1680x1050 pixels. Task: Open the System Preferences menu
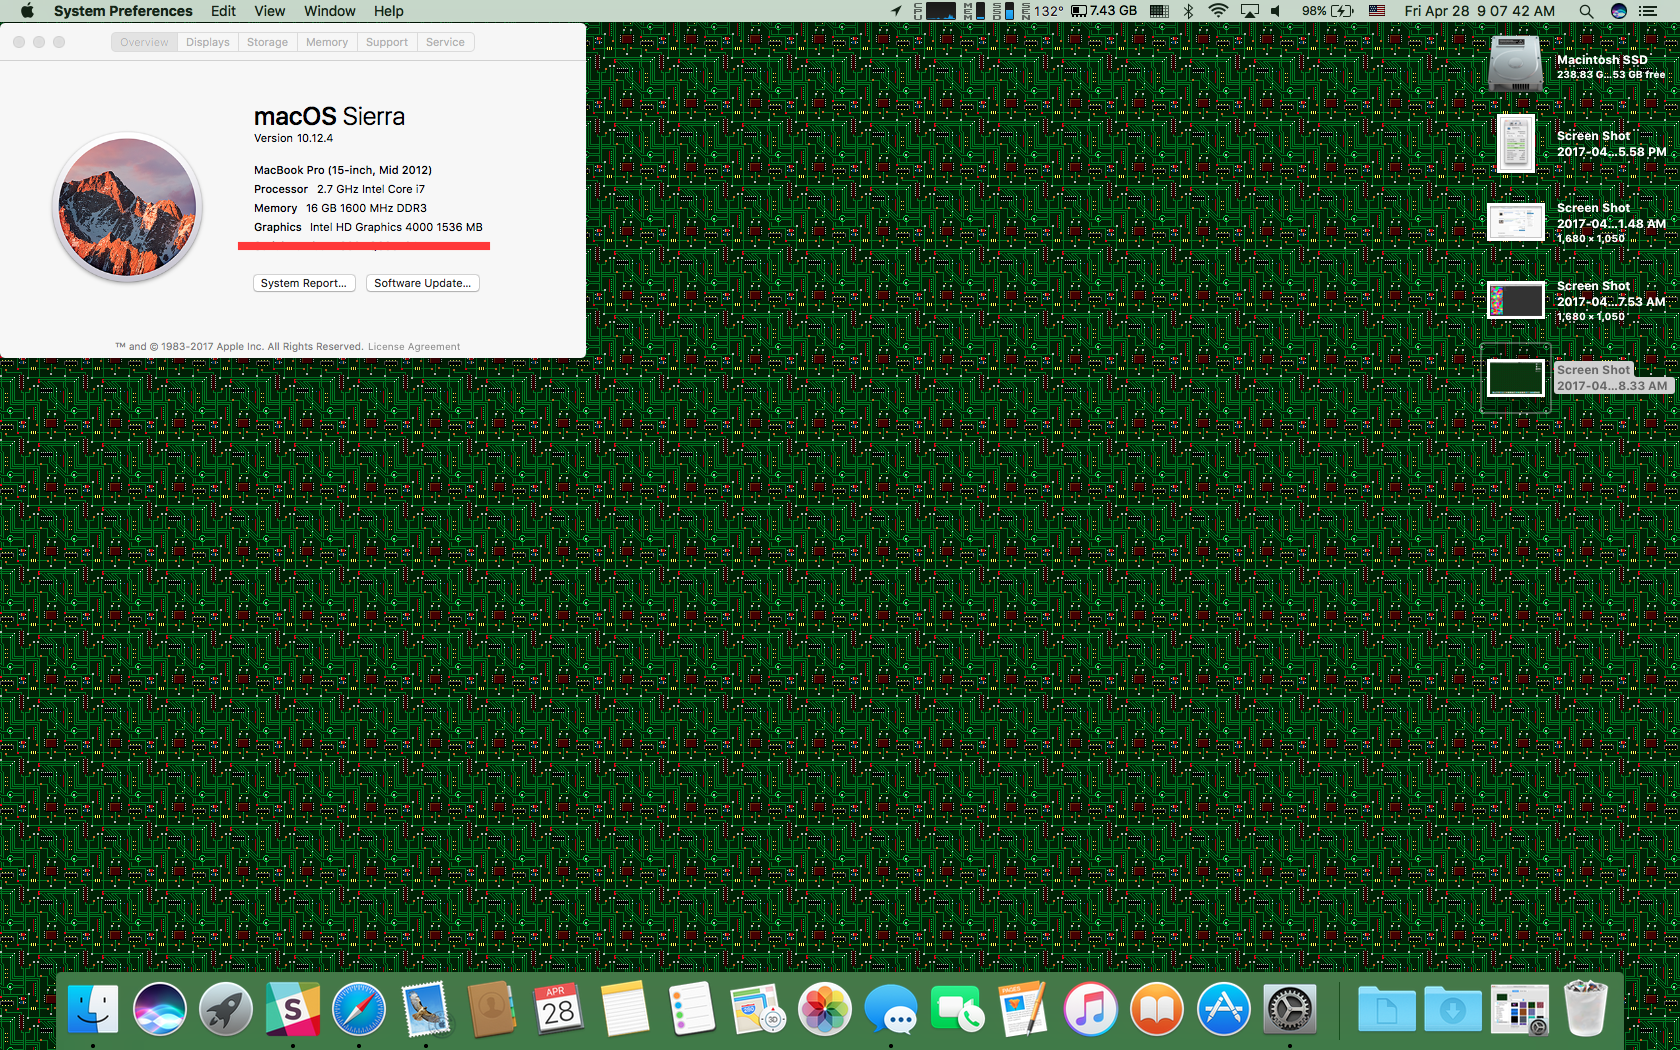point(123,11)
